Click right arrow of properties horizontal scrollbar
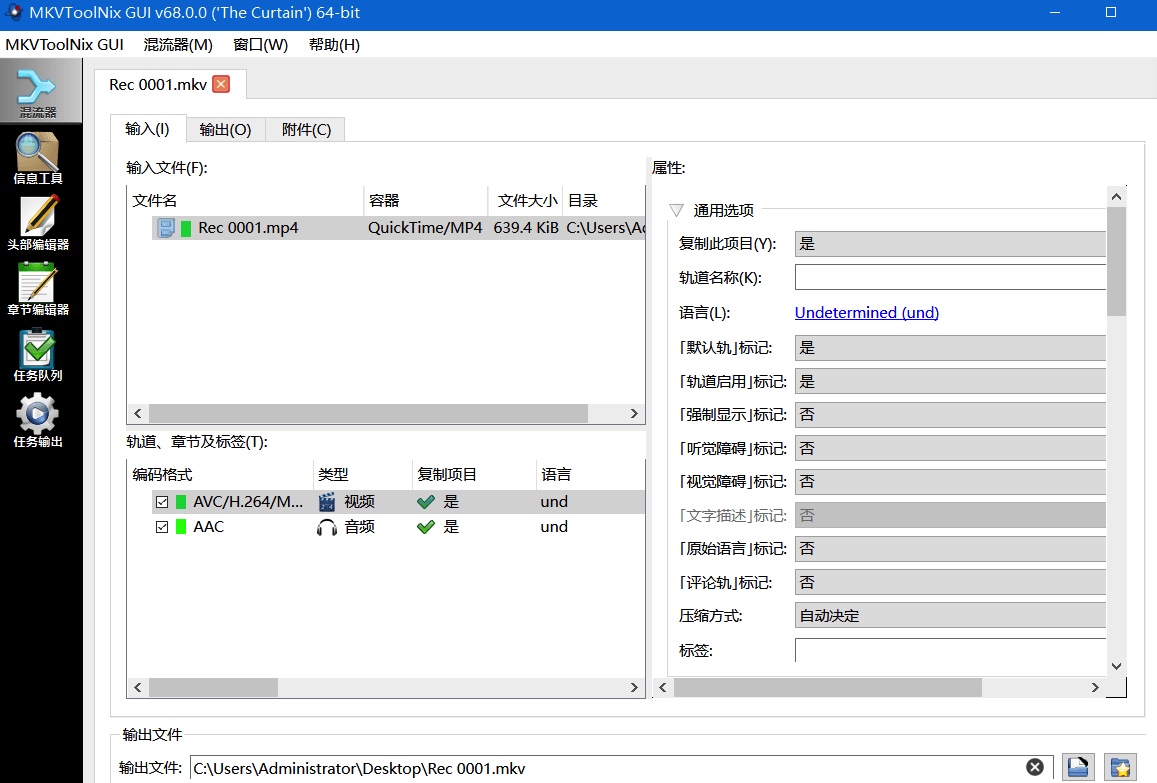The width and height of the screenshot is (1157, 783). pos(1095,687)
